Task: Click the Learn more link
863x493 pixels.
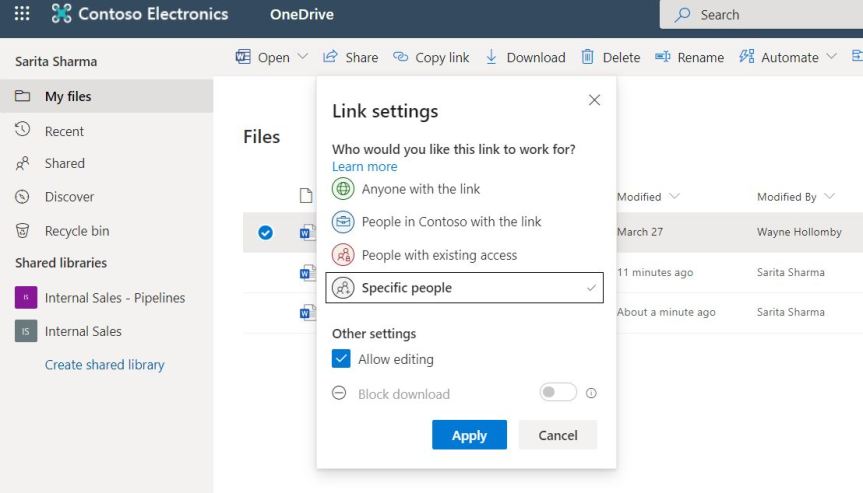Action: [364, 166]
